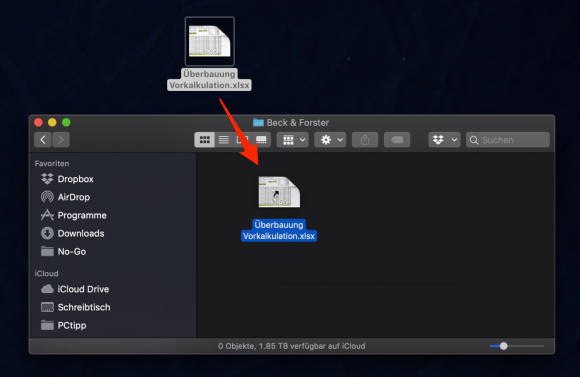Open the Dropbox toolbar dropdown
580x377 pixels.
(444, 140)
